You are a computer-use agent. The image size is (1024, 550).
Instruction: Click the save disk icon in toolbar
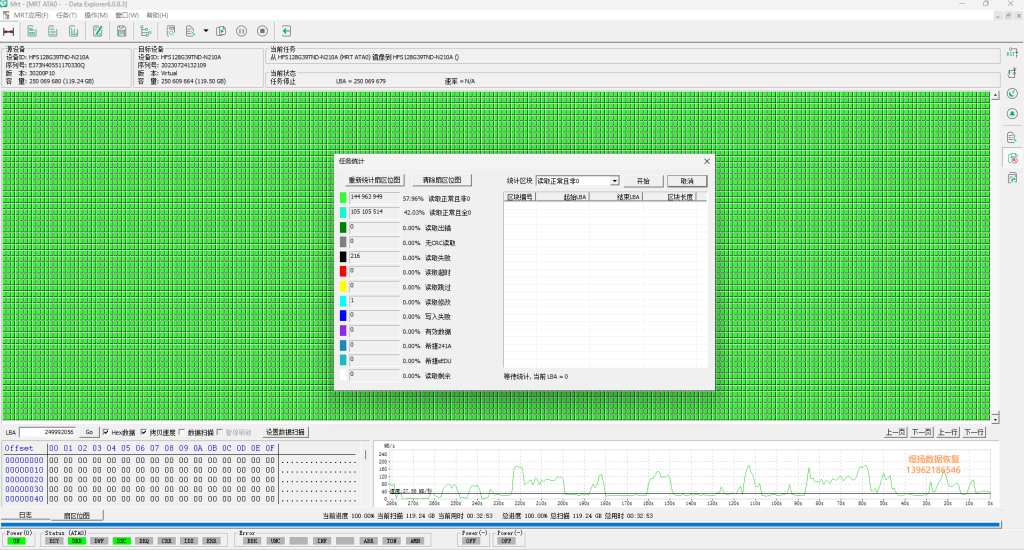click(x=121, y=31)
